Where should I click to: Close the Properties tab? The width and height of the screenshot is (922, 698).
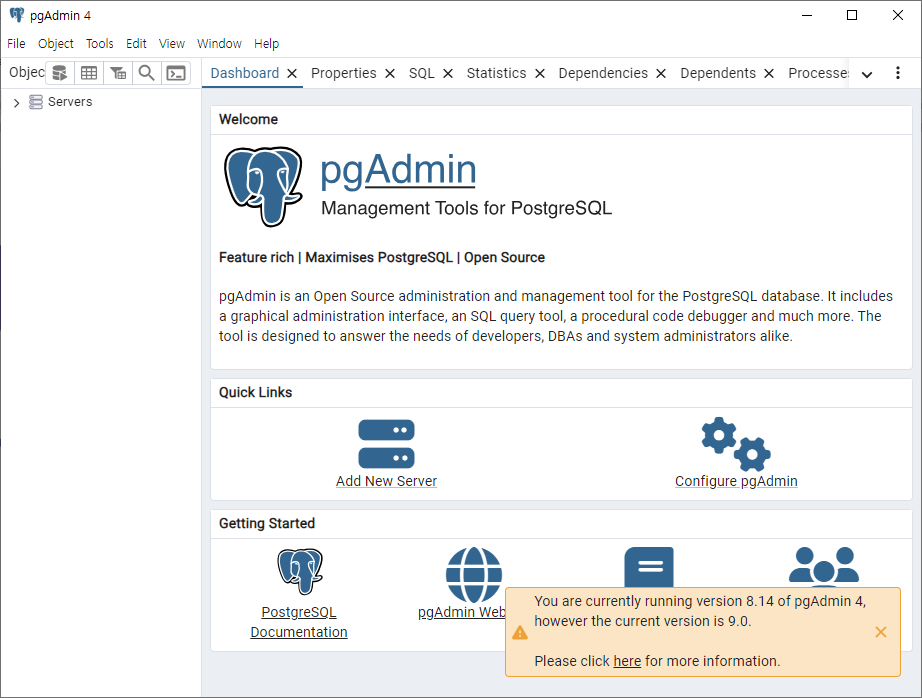[x=390, y=74]
